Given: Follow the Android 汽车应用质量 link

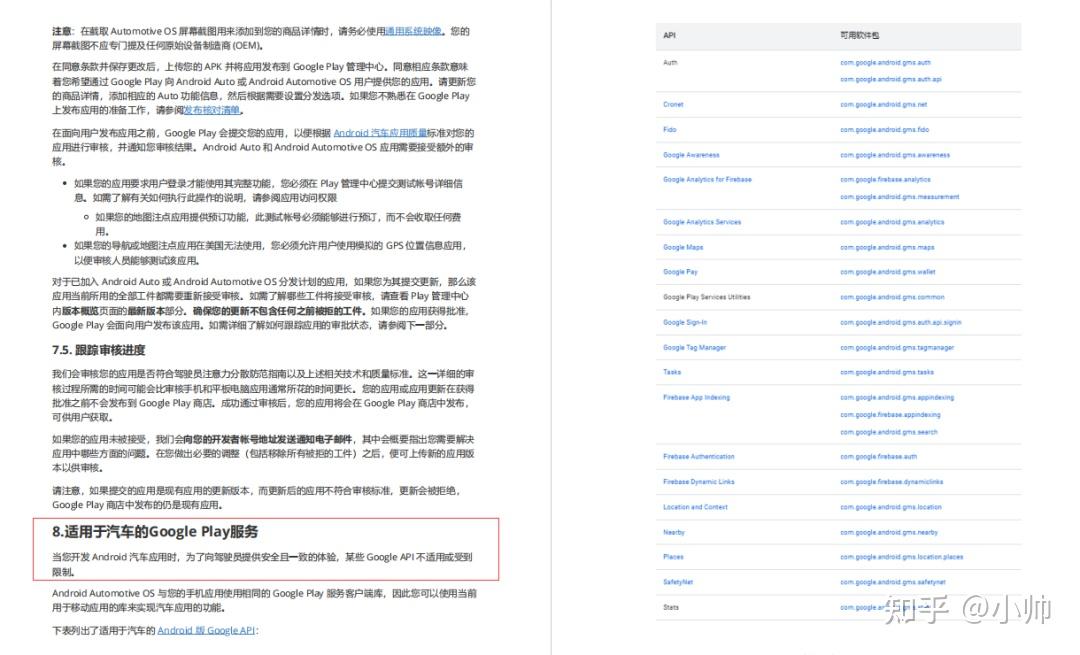Looking at the screenshot, I should point(379,131).
